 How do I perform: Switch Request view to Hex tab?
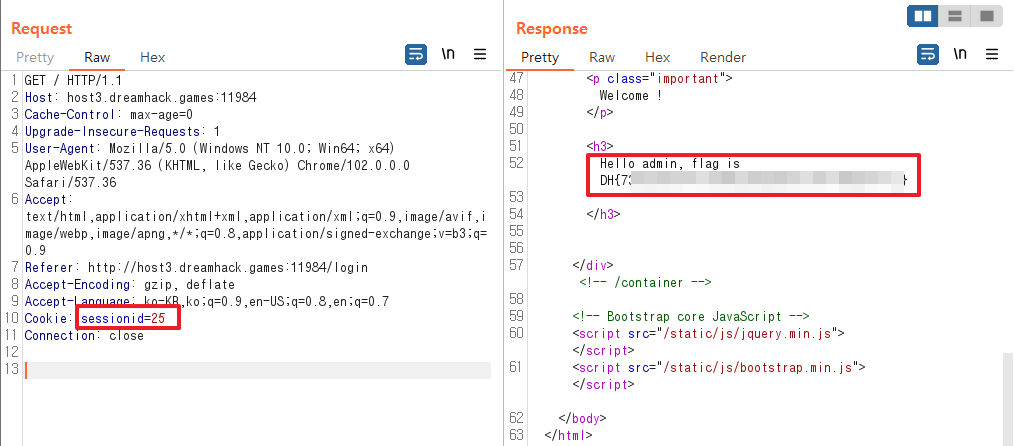pyautogui.click(x=153, y=58)
